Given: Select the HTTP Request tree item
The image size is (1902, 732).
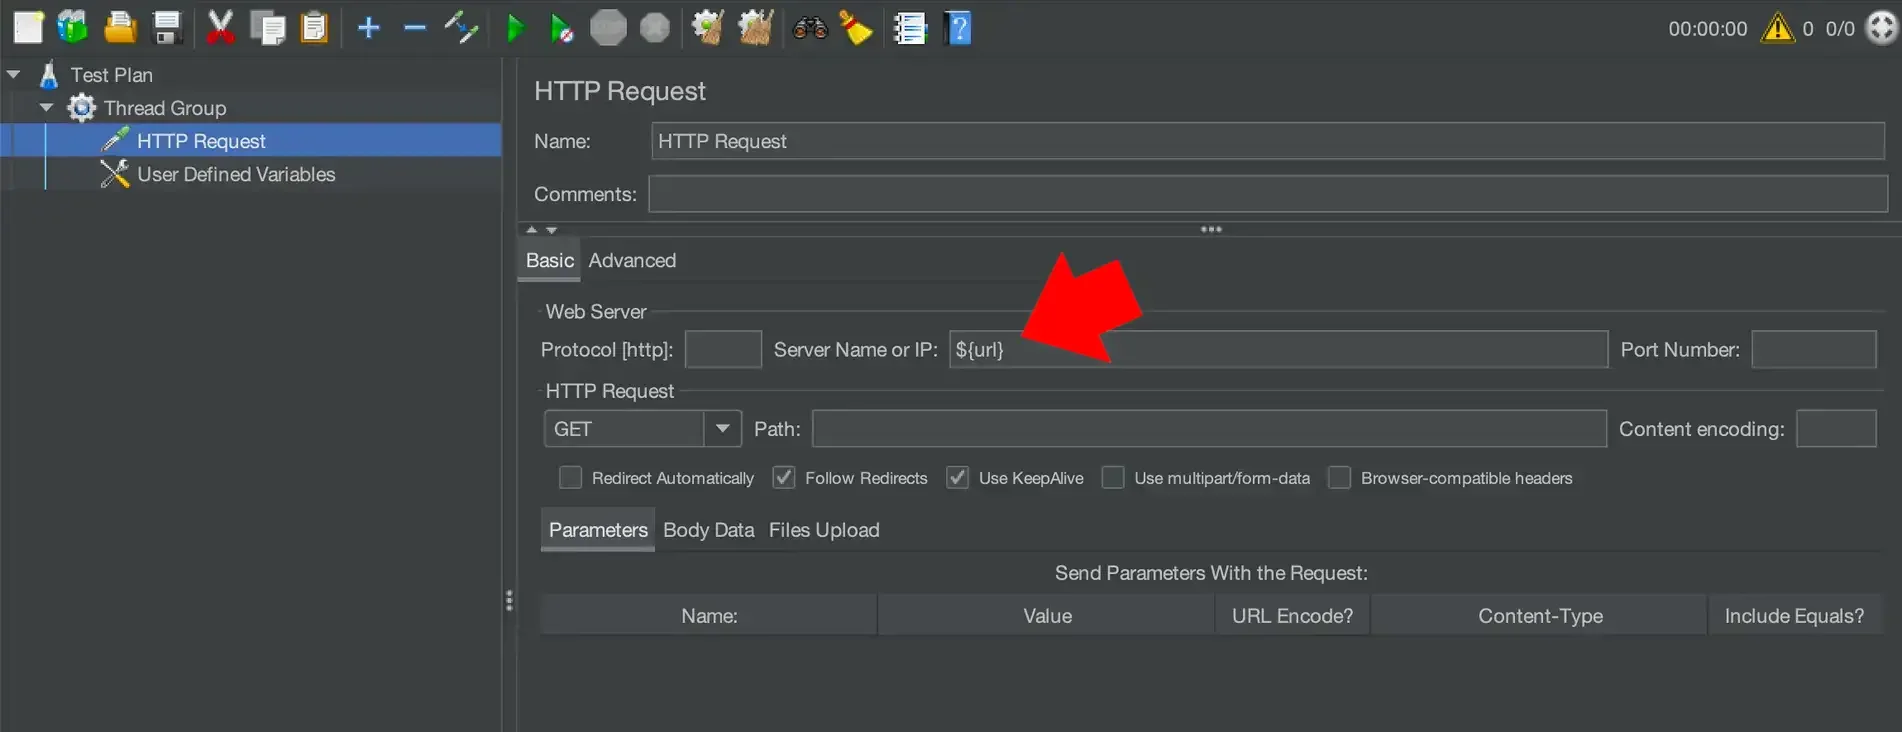Looking at the screenshot, I should point(201,141).
